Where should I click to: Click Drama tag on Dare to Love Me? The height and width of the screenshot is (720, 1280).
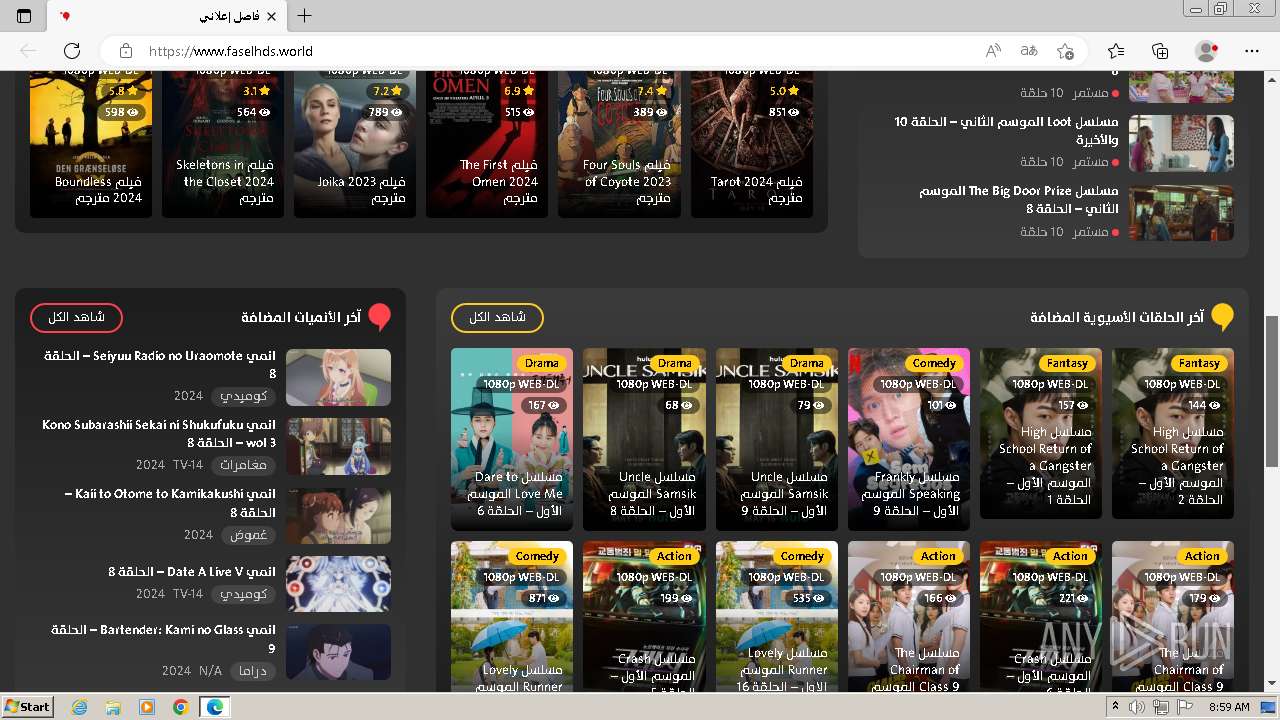pyautogui.click(x=542, y=363)
